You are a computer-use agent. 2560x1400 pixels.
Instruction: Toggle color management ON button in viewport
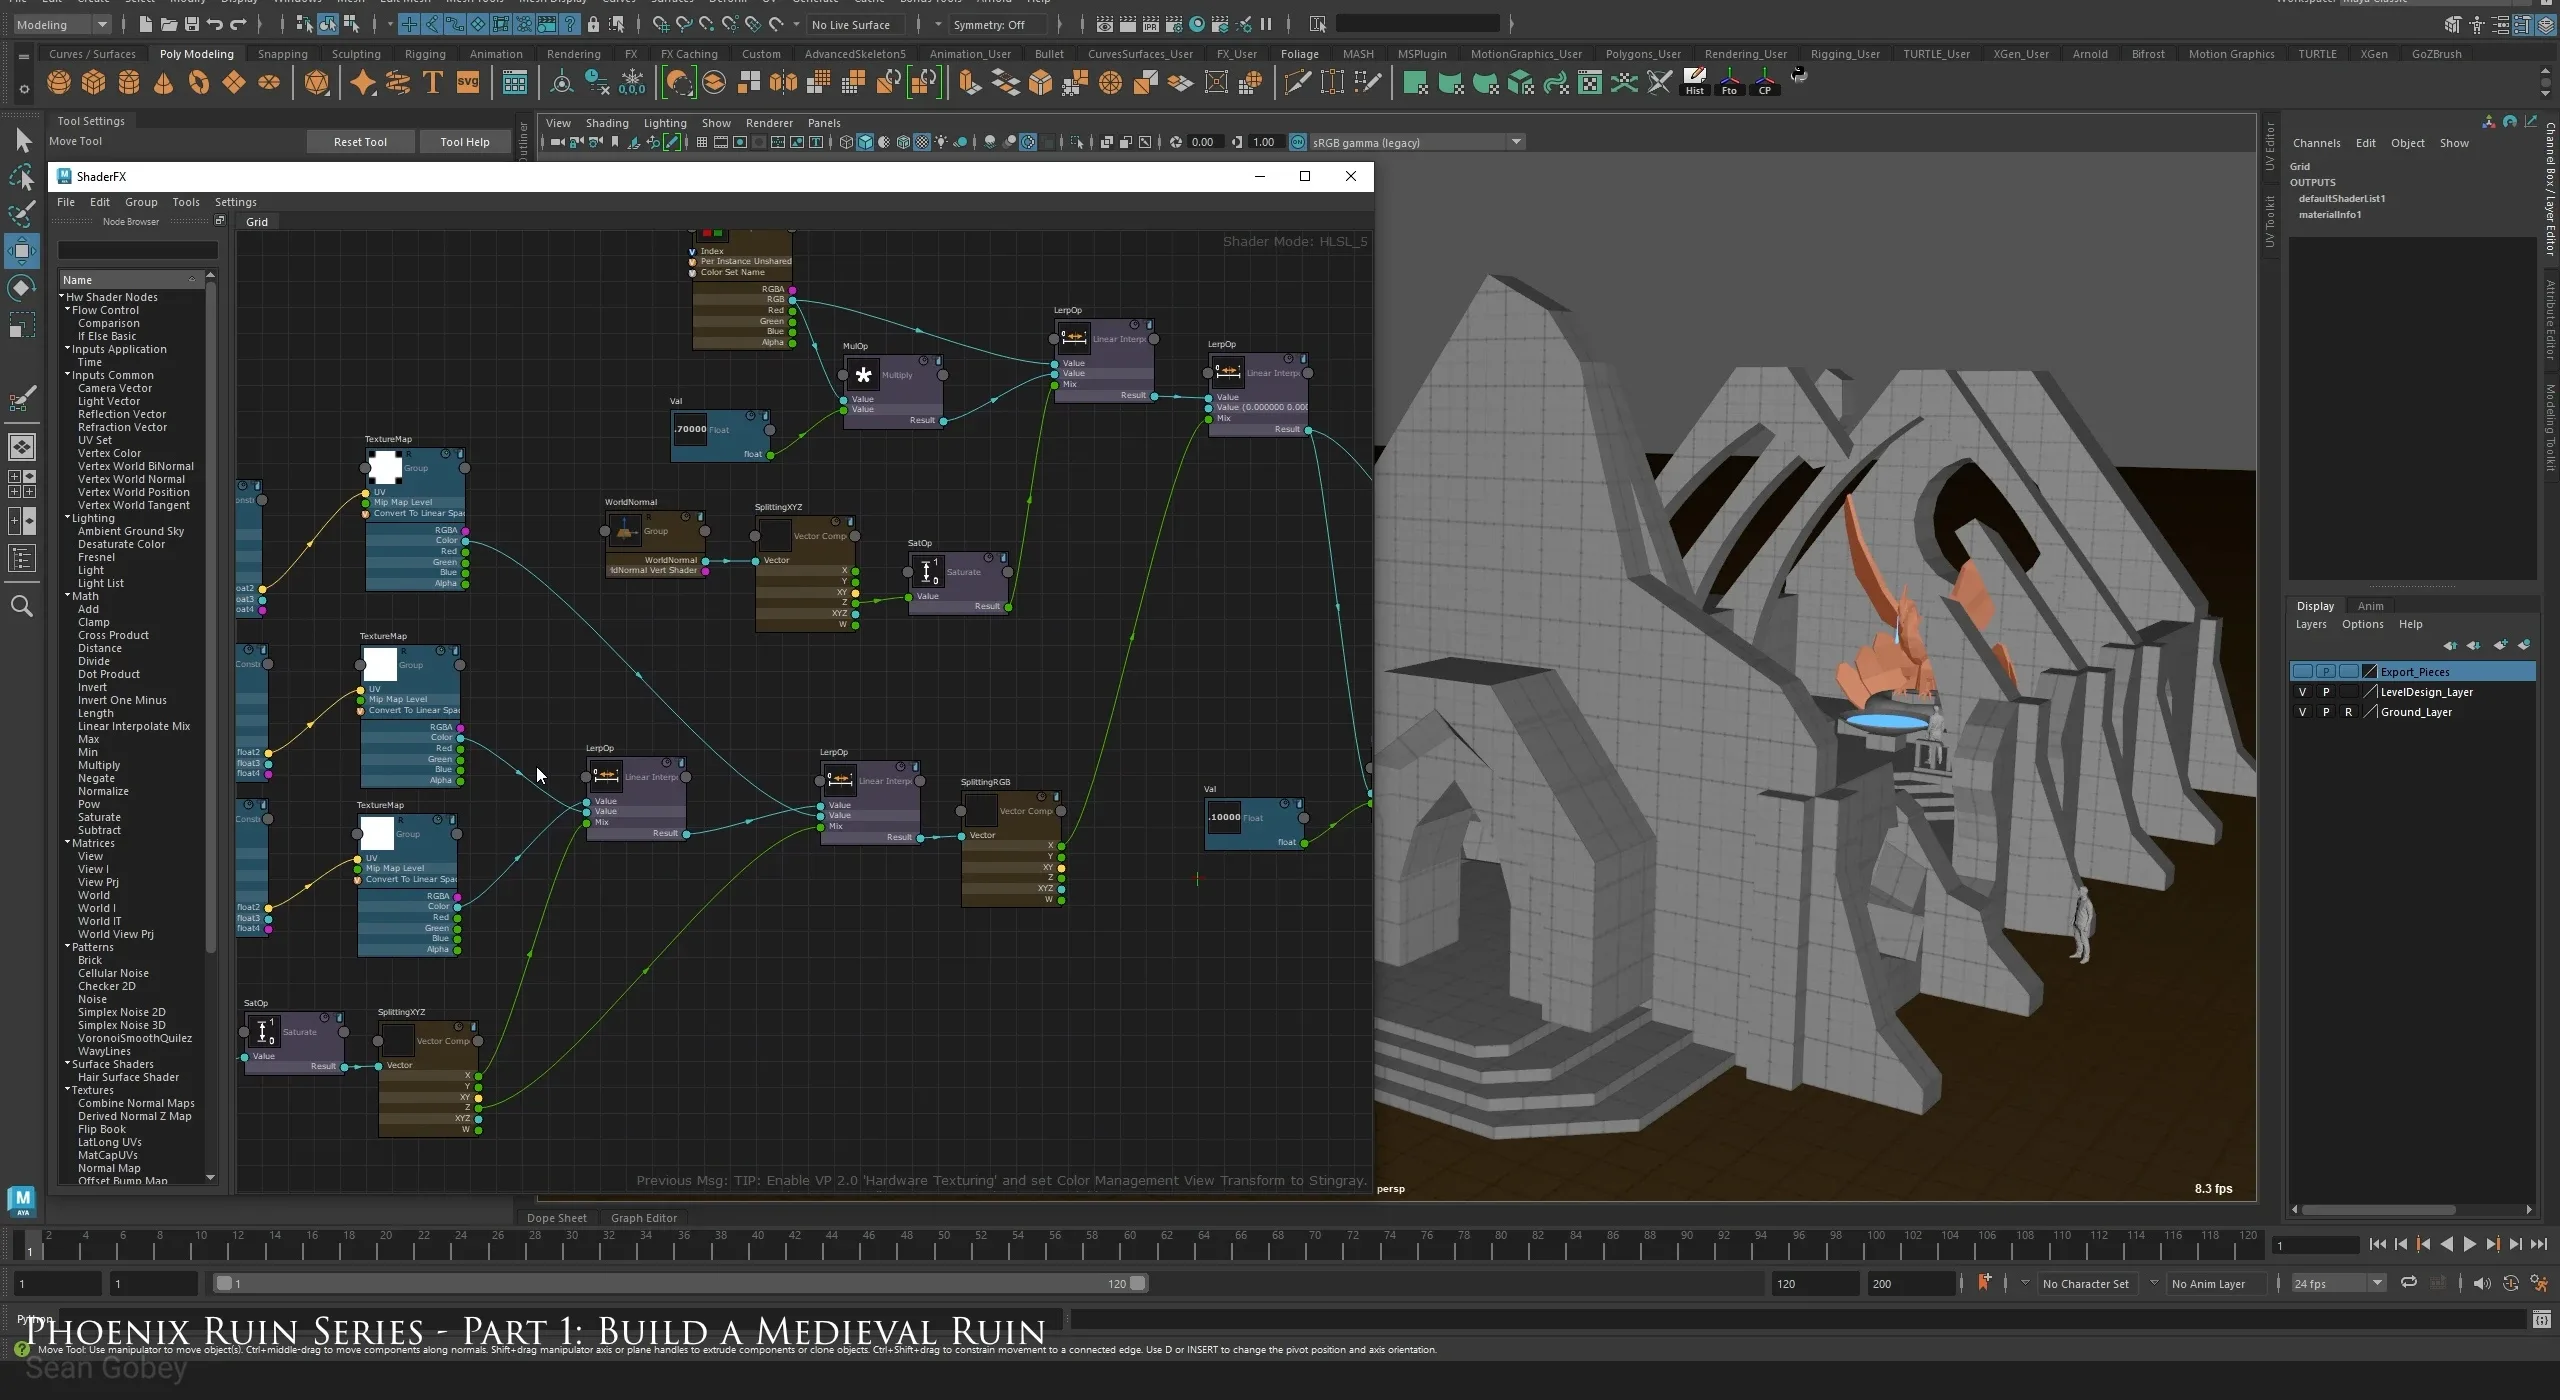point(1298,142)
